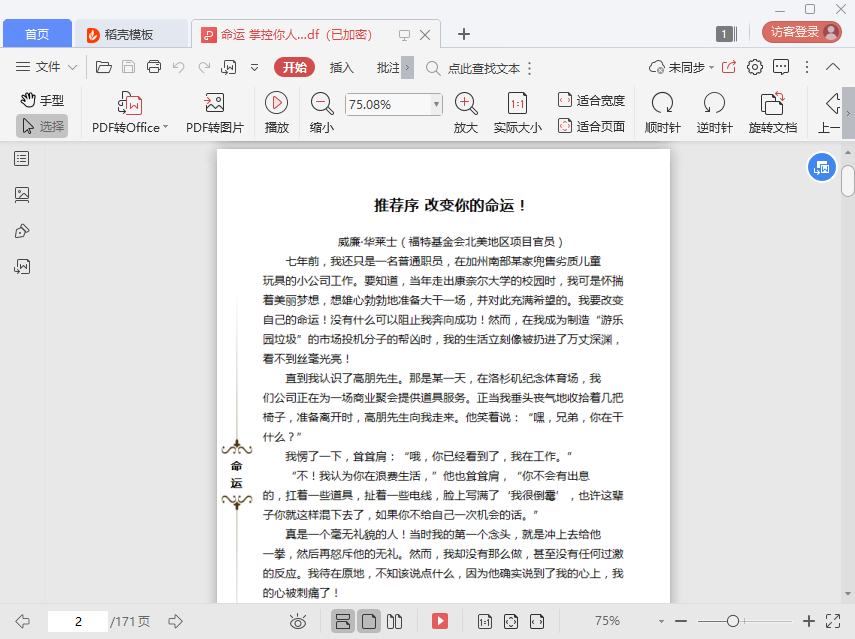Enable continuous scroll view mode
Screen dimensions: 855x639
click(343, 621)
